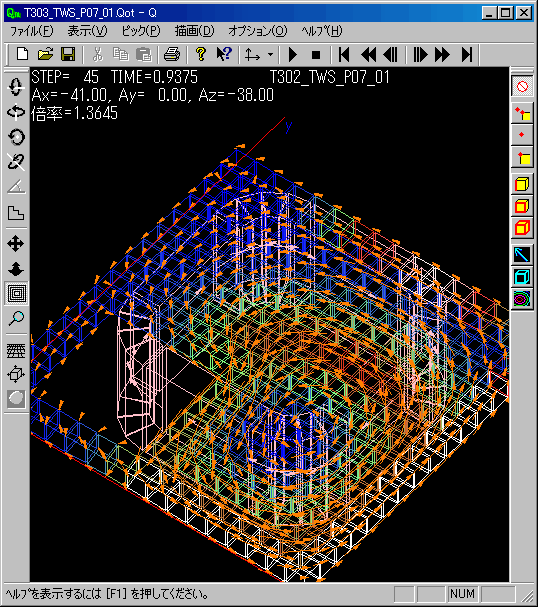Expand the axis tool dropdown arrow
This screenshot has width=538, height=607.
click(271, 55)
